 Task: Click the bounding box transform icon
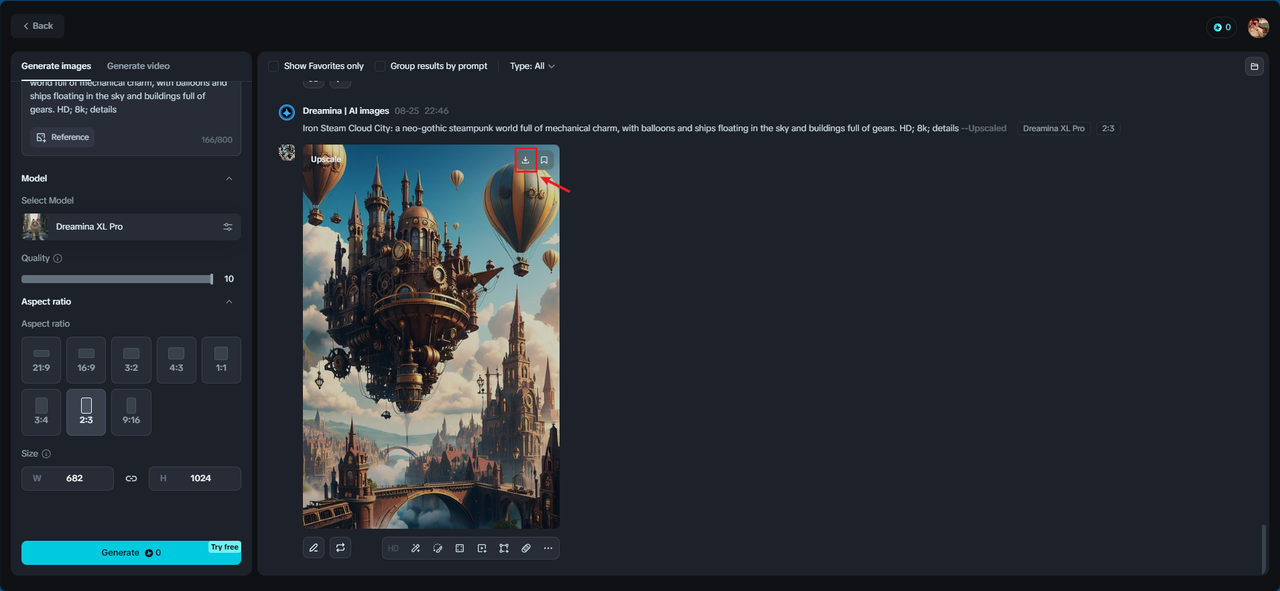point(504,548)
